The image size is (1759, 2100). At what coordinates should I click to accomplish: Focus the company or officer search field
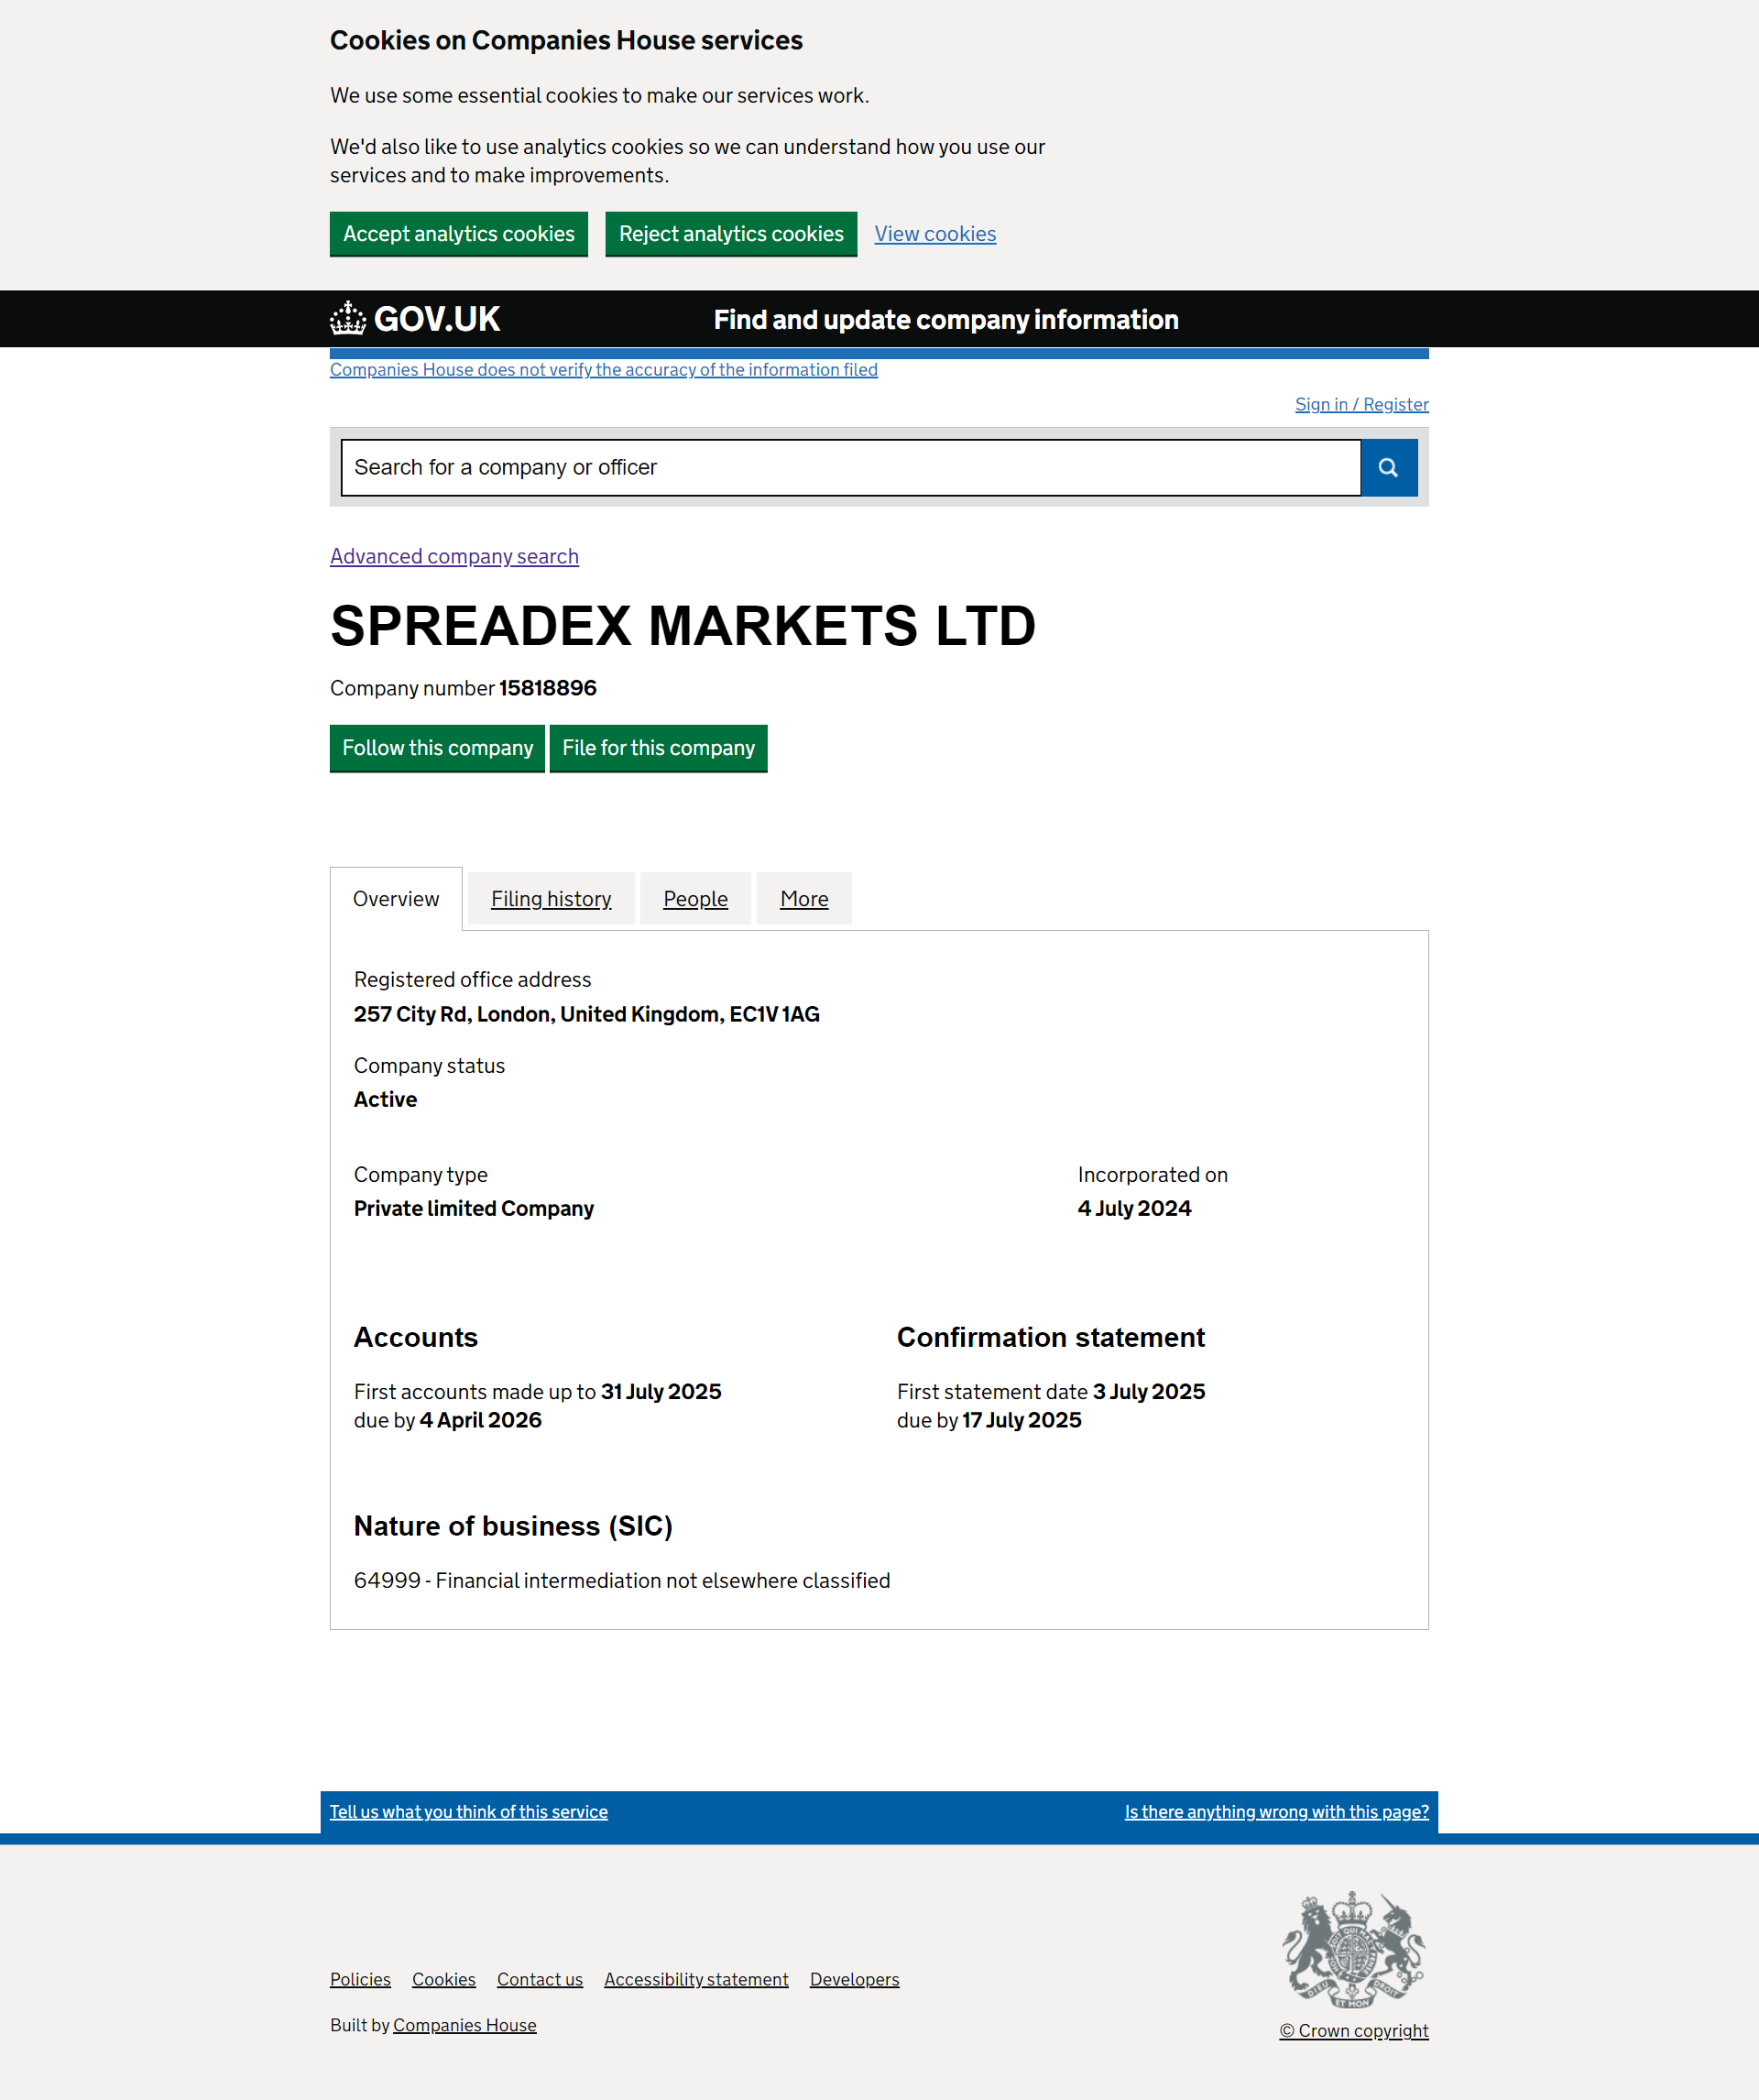pos(850,467)
